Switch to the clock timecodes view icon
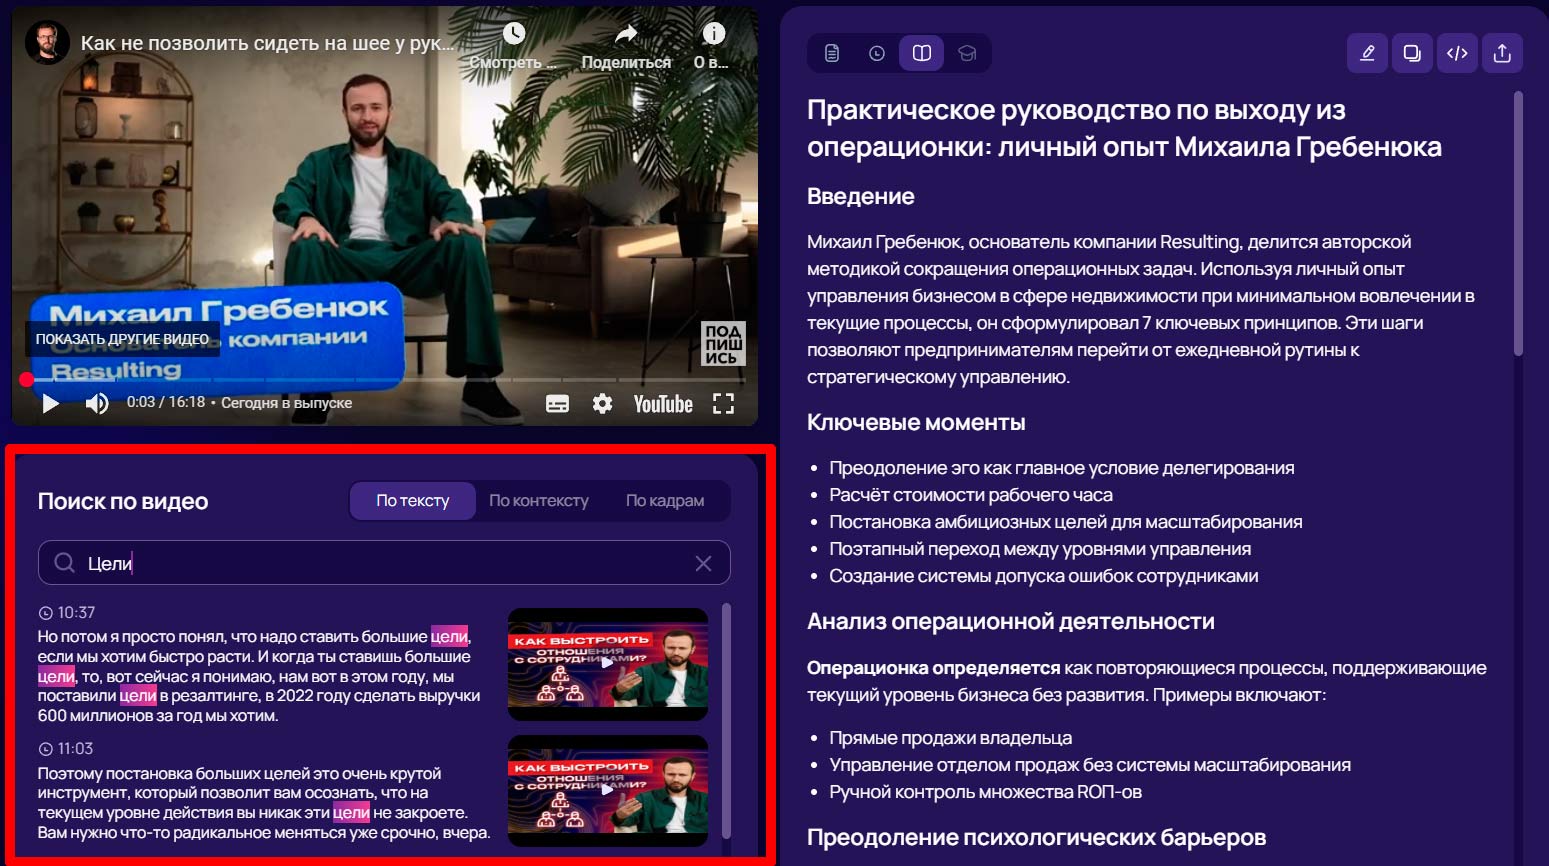The width and height of the screenshot is (1549, 866). [877, 53]
